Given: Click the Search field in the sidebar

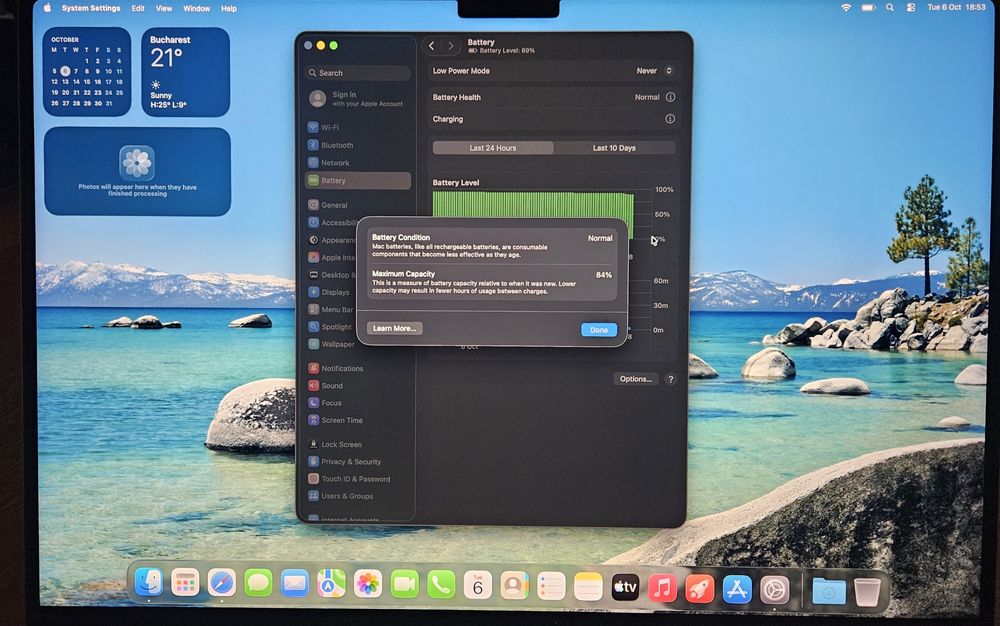Looking at the screenshot, I should coord(358,73).
